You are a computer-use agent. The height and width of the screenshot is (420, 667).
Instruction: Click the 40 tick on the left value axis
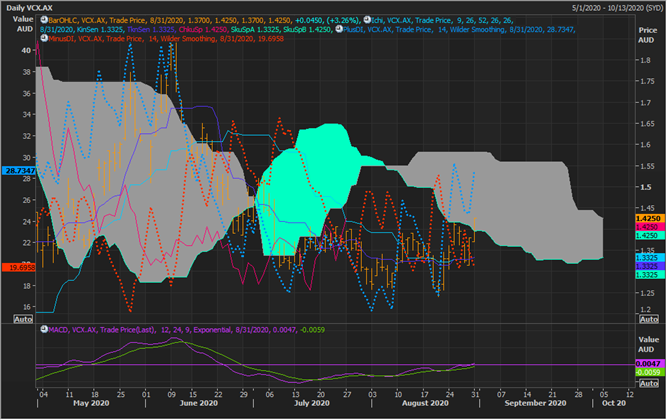(x=26, y=50)
